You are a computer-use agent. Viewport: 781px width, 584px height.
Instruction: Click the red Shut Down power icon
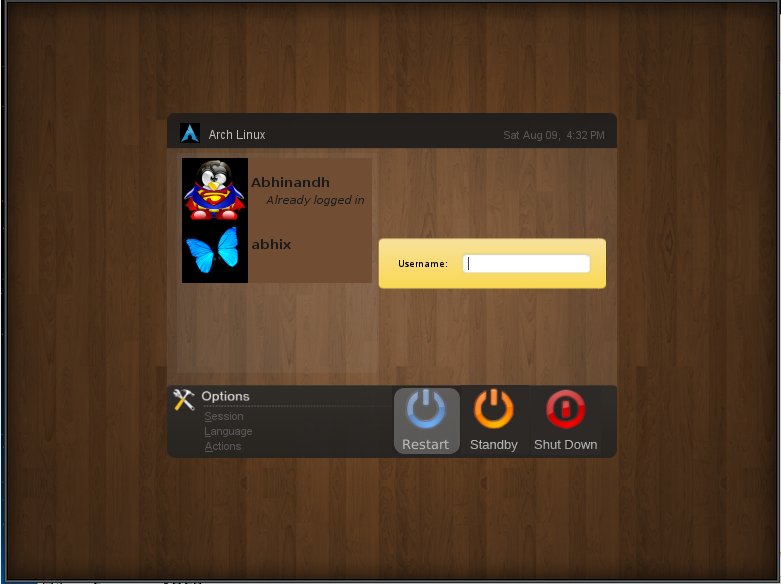565,409
